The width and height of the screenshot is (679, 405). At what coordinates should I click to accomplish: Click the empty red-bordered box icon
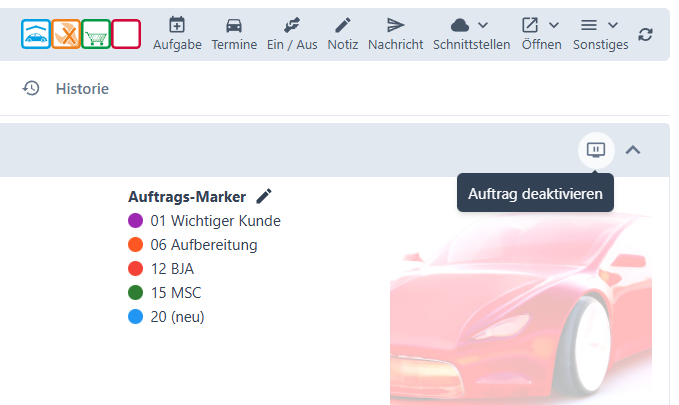[126, 34]
